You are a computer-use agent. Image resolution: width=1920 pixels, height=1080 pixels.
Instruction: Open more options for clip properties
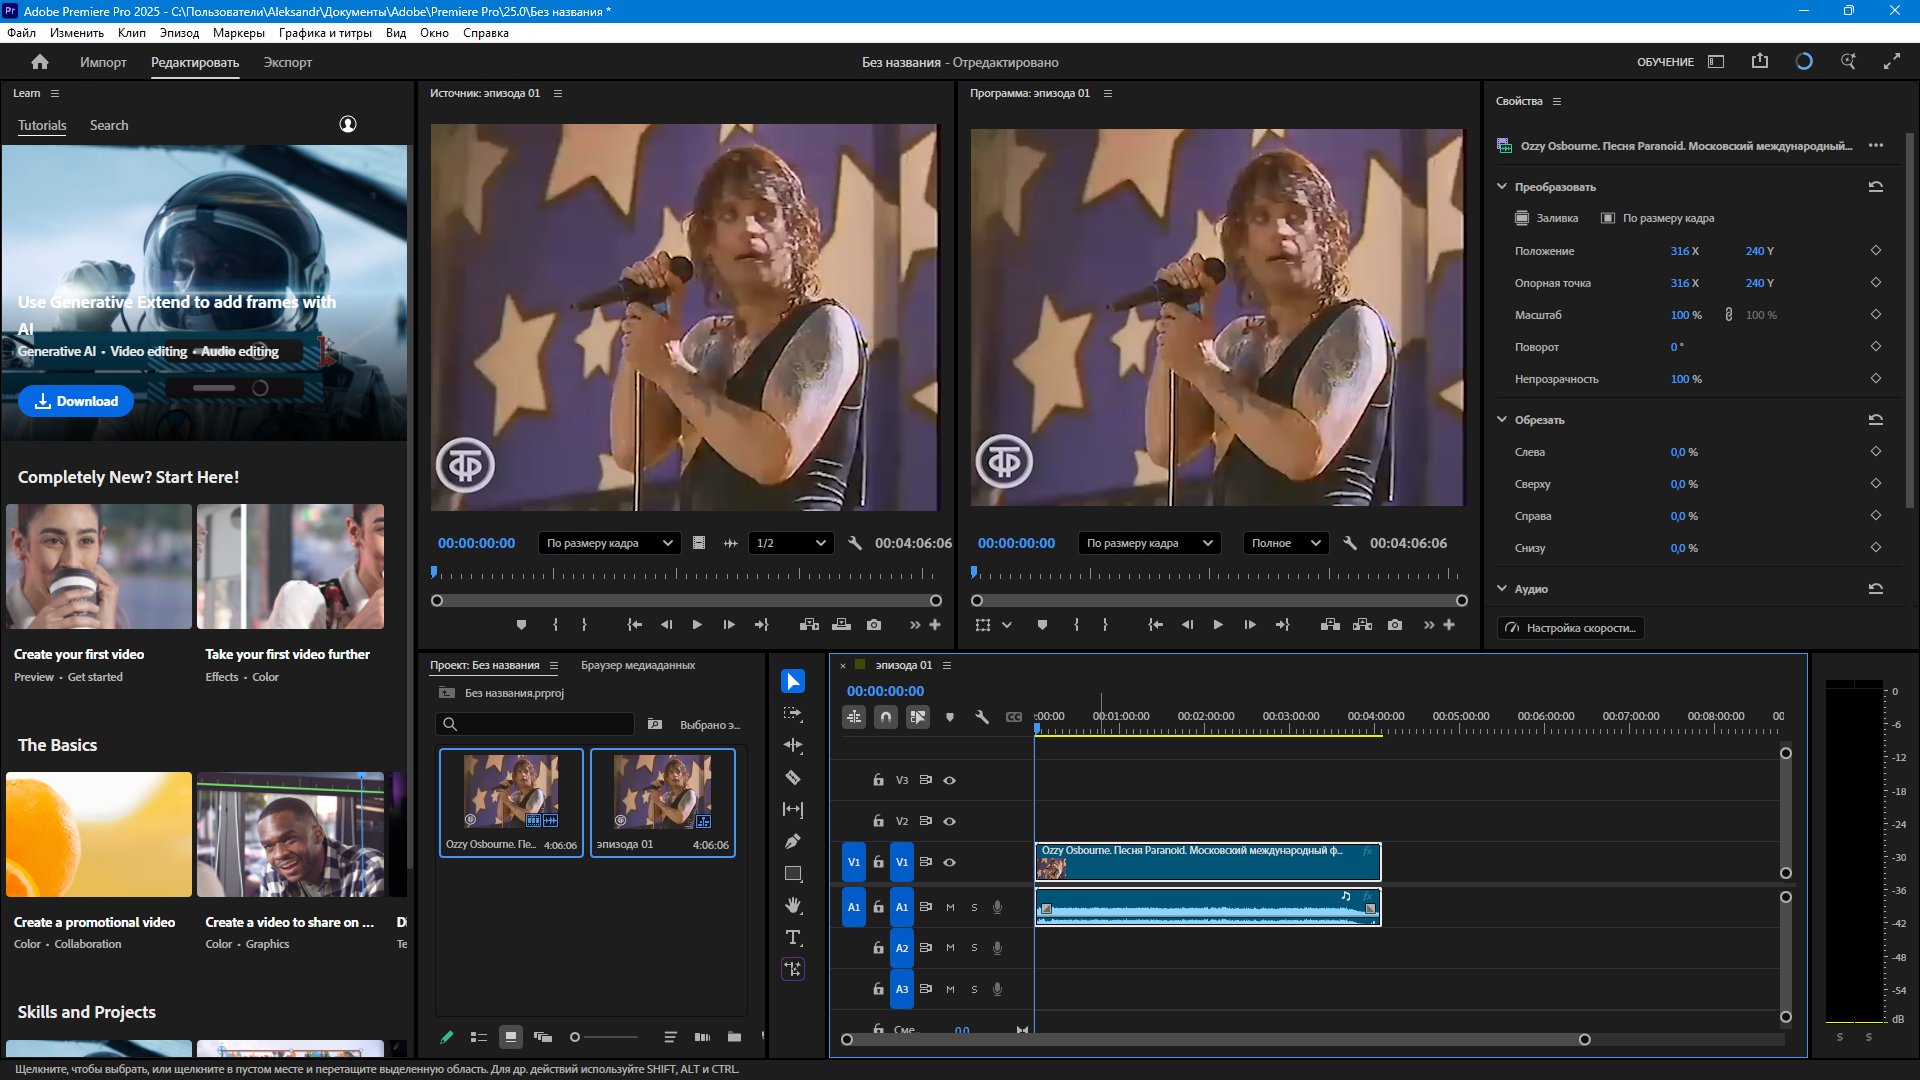(x=1876, y=146)
